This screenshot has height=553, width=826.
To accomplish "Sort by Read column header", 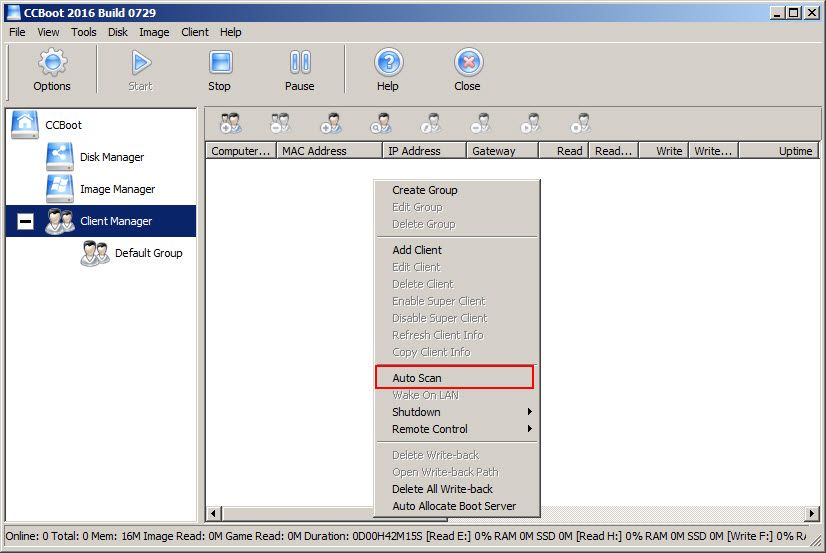I will tap(563, 151).
